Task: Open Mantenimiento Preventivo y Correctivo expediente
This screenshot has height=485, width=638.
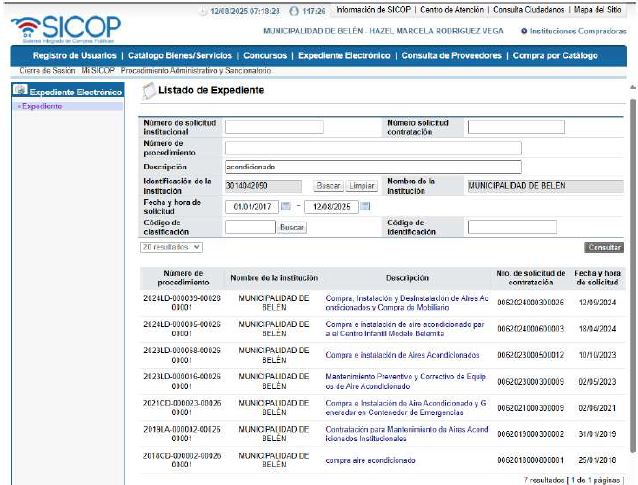Action: pos(405,381)
